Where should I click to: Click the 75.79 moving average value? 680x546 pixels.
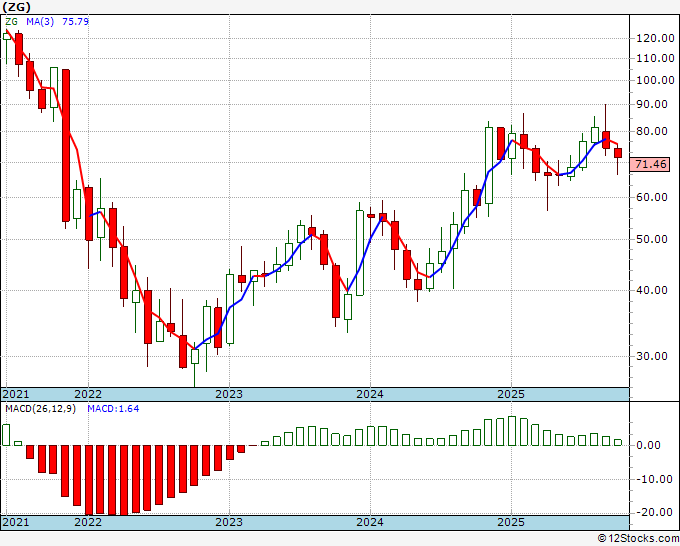(x=75, y=21)
